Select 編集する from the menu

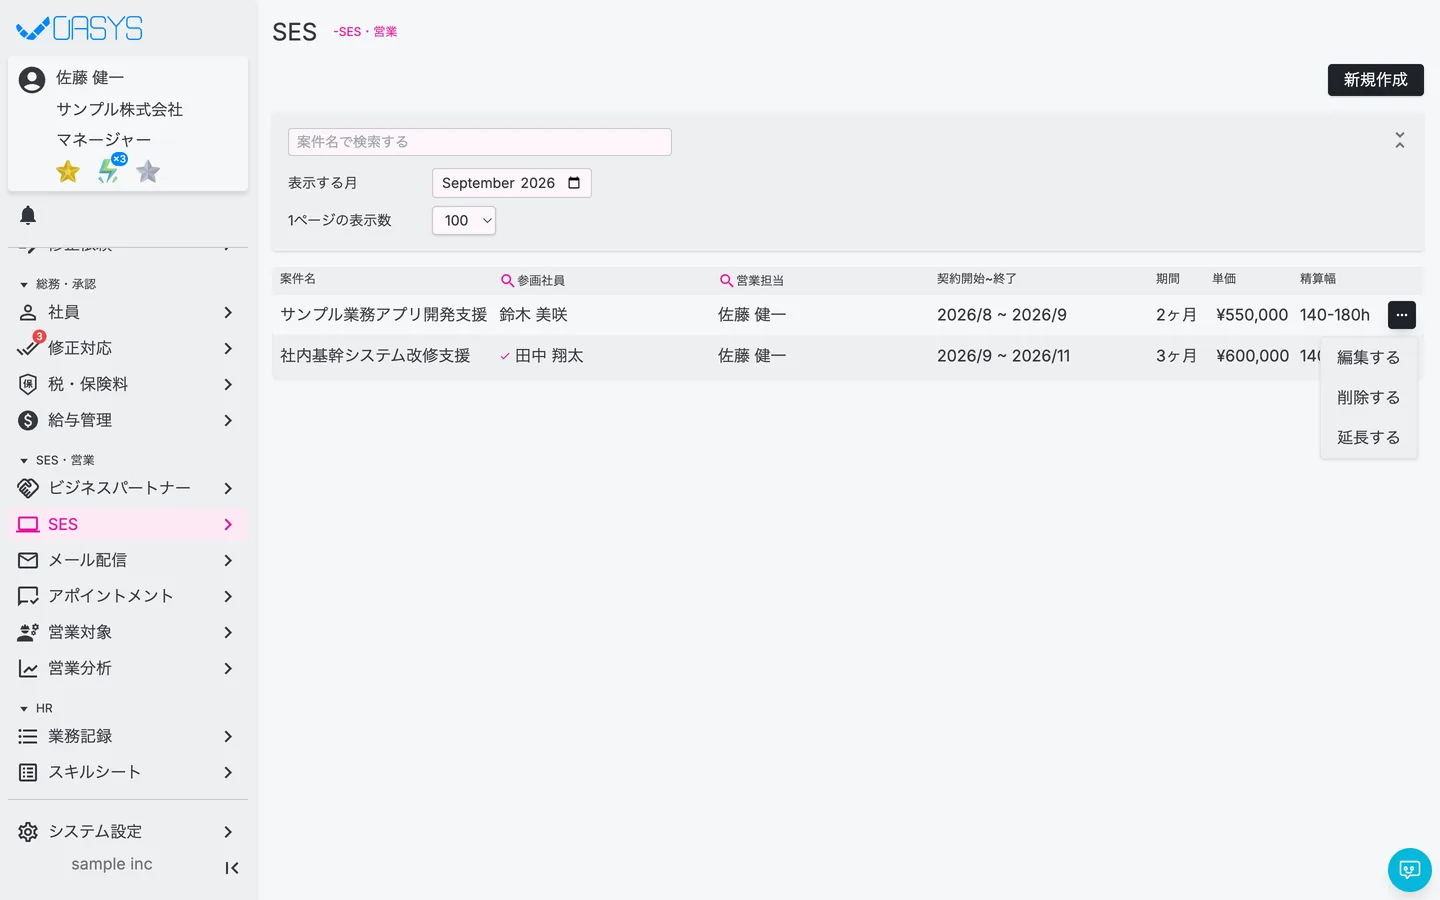[1368, 357]
